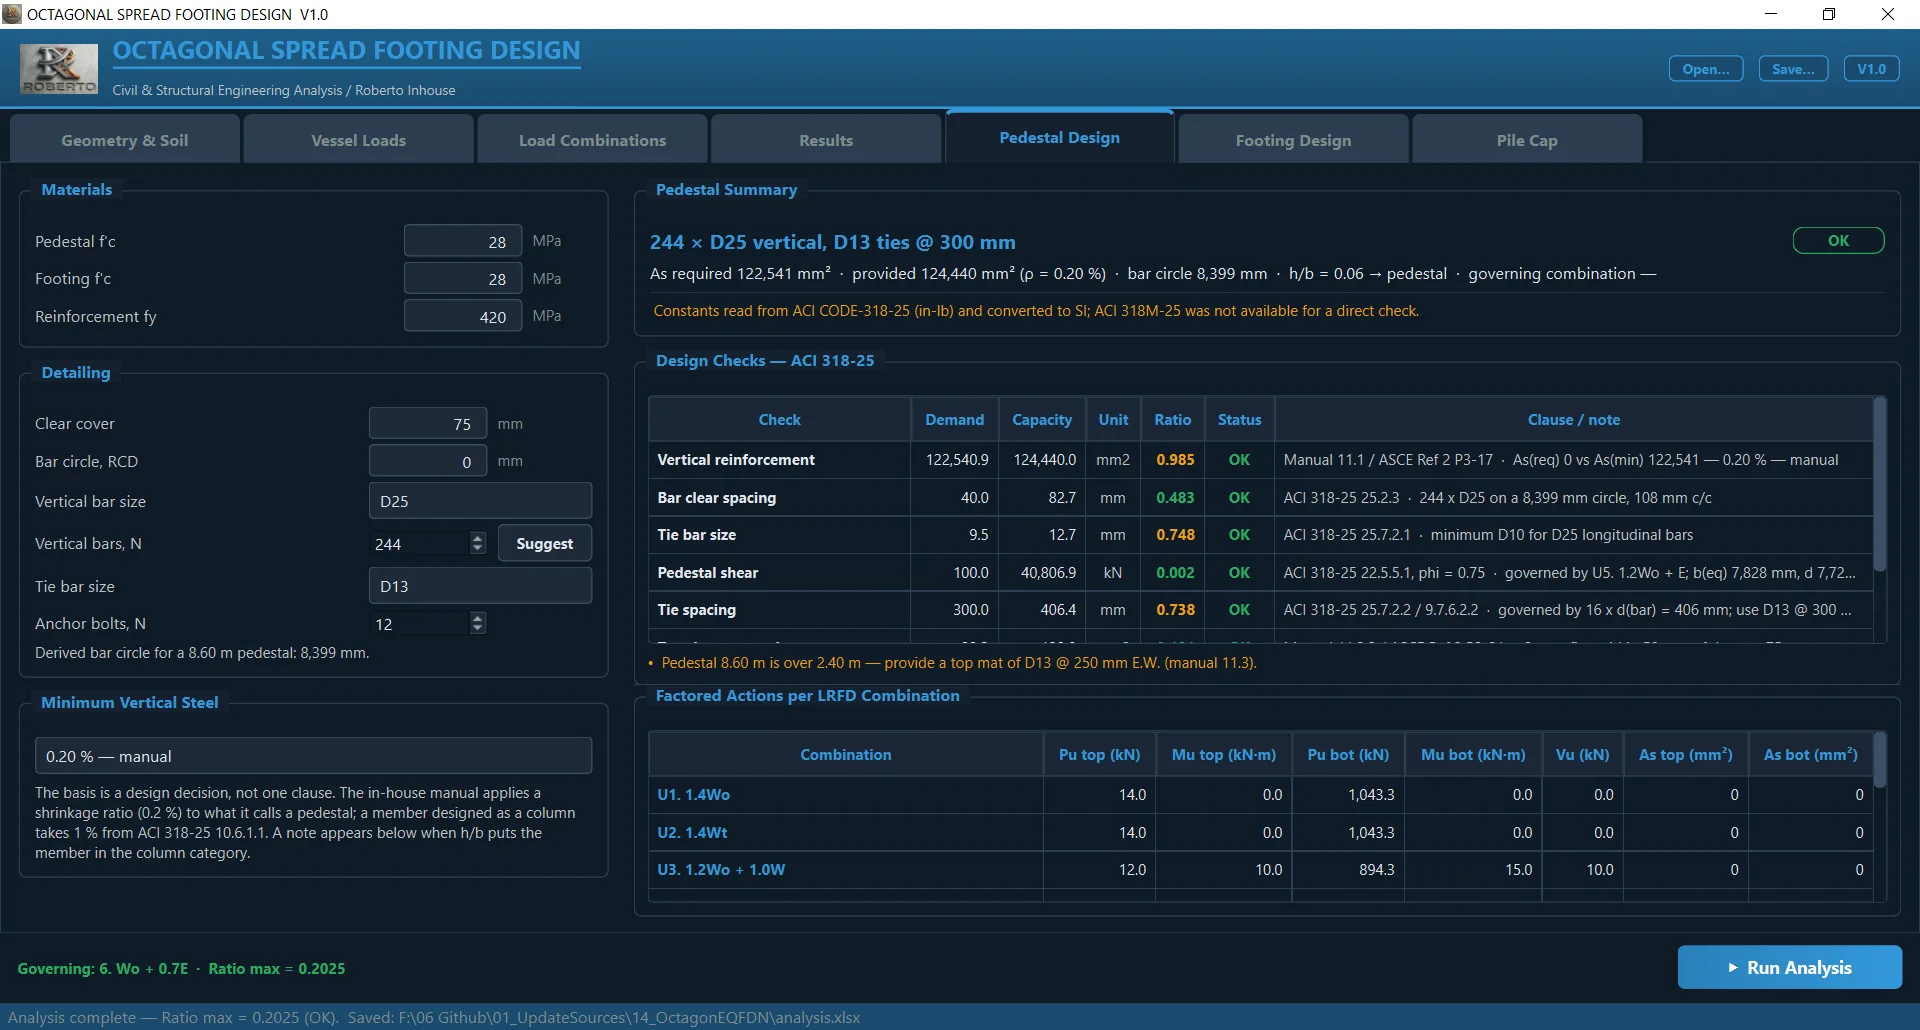
Task: Click the octagonal spread footing design title link
Action: pos(346,51)
